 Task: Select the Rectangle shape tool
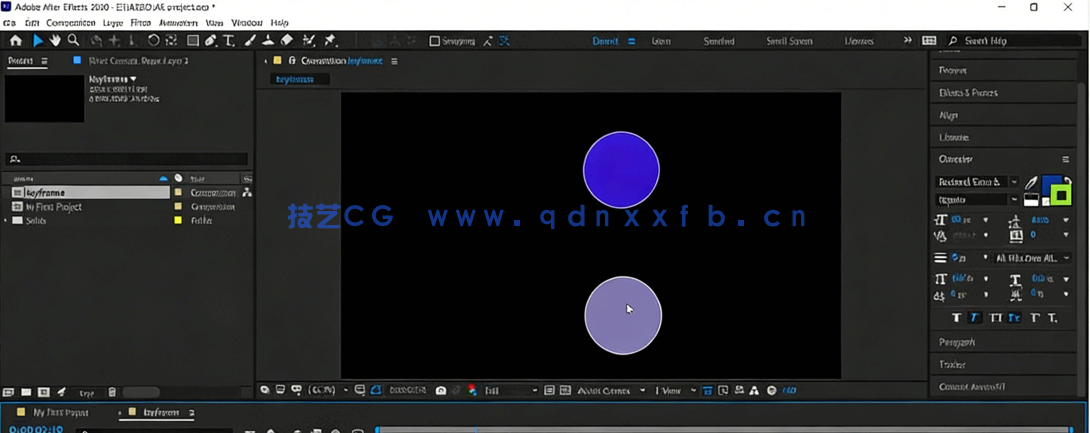click(193, 41)
